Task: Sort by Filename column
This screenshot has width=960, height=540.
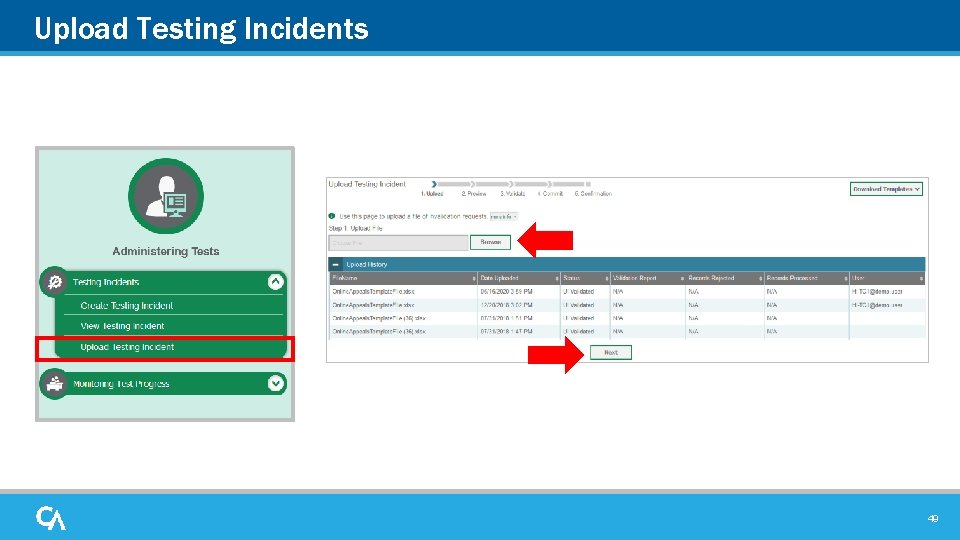Action: (403, 278)
